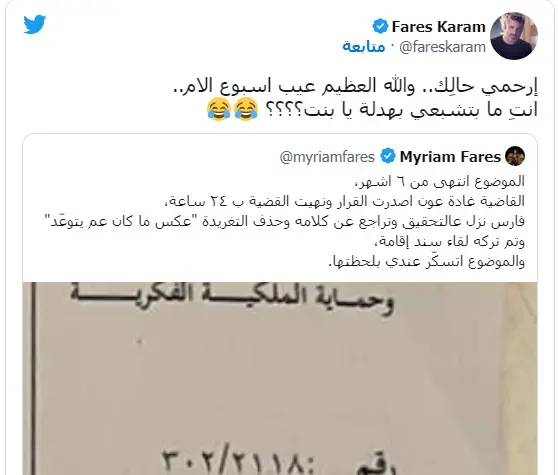The image size is (558, 475).
Task: Click quoted tweet's last line والموضوع اتسكّر
Action: (426, 262)
